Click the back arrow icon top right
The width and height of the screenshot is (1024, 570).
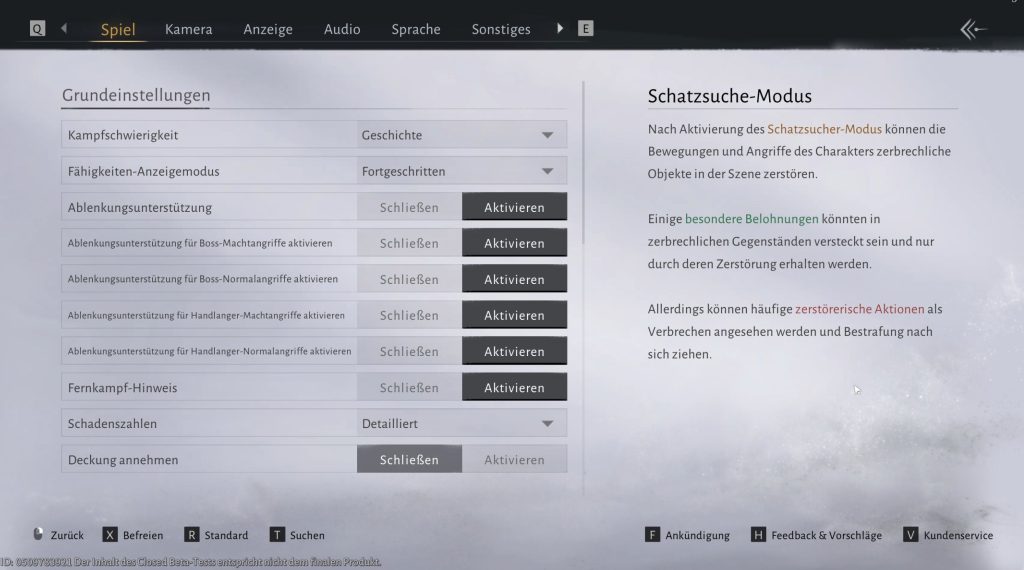click(974, 29)
